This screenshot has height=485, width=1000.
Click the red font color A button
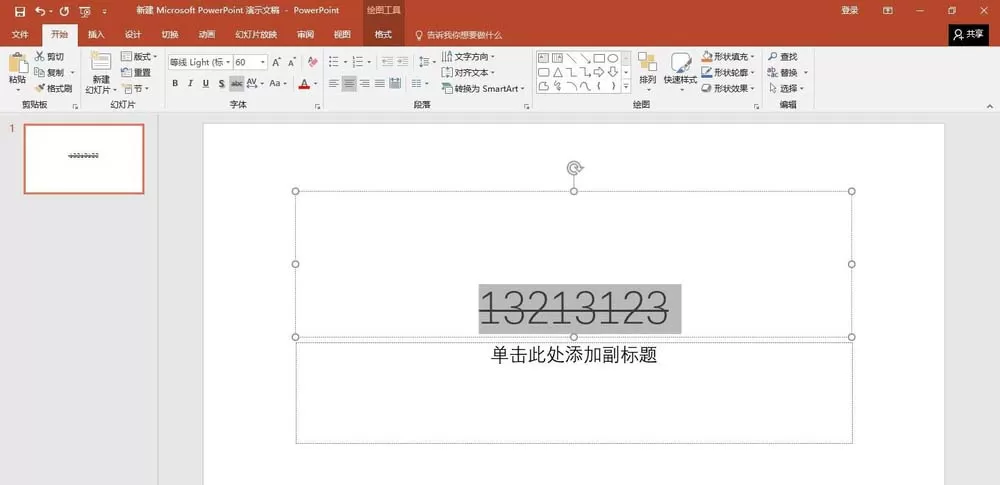(x=304, y=84)
